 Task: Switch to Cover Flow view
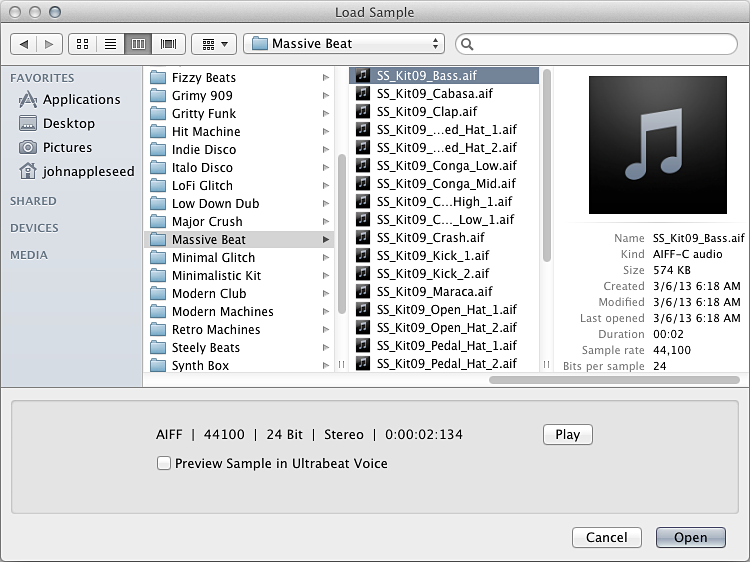(168, 44)
